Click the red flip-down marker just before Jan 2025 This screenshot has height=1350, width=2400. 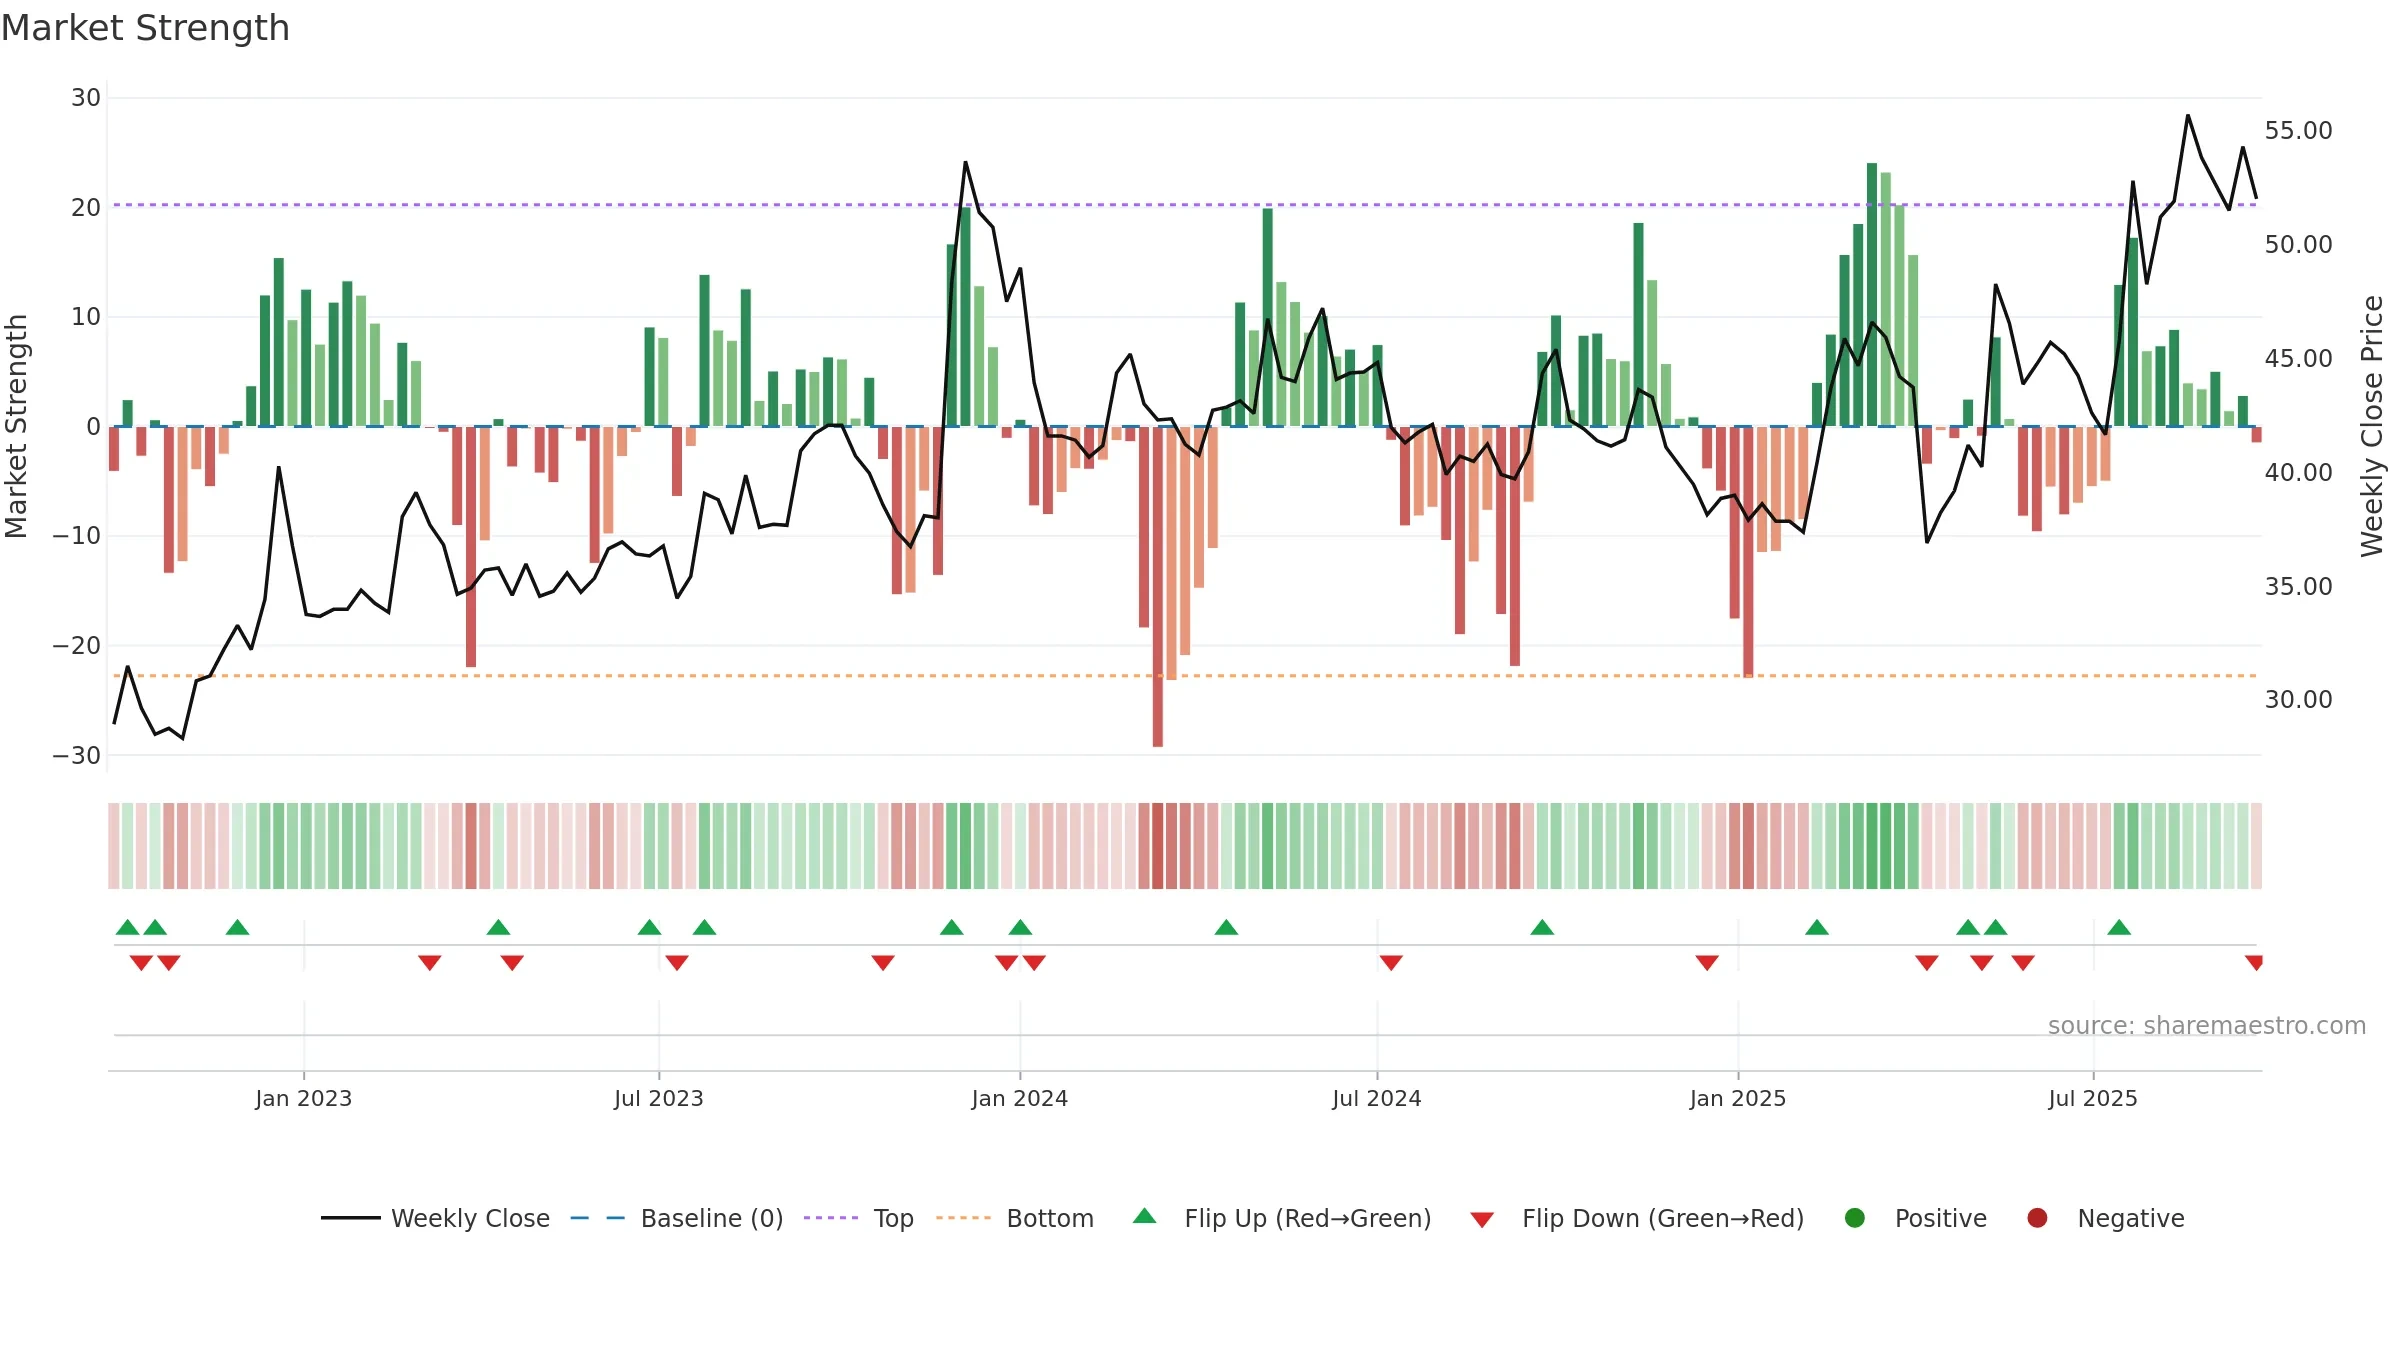[1707, 963]
